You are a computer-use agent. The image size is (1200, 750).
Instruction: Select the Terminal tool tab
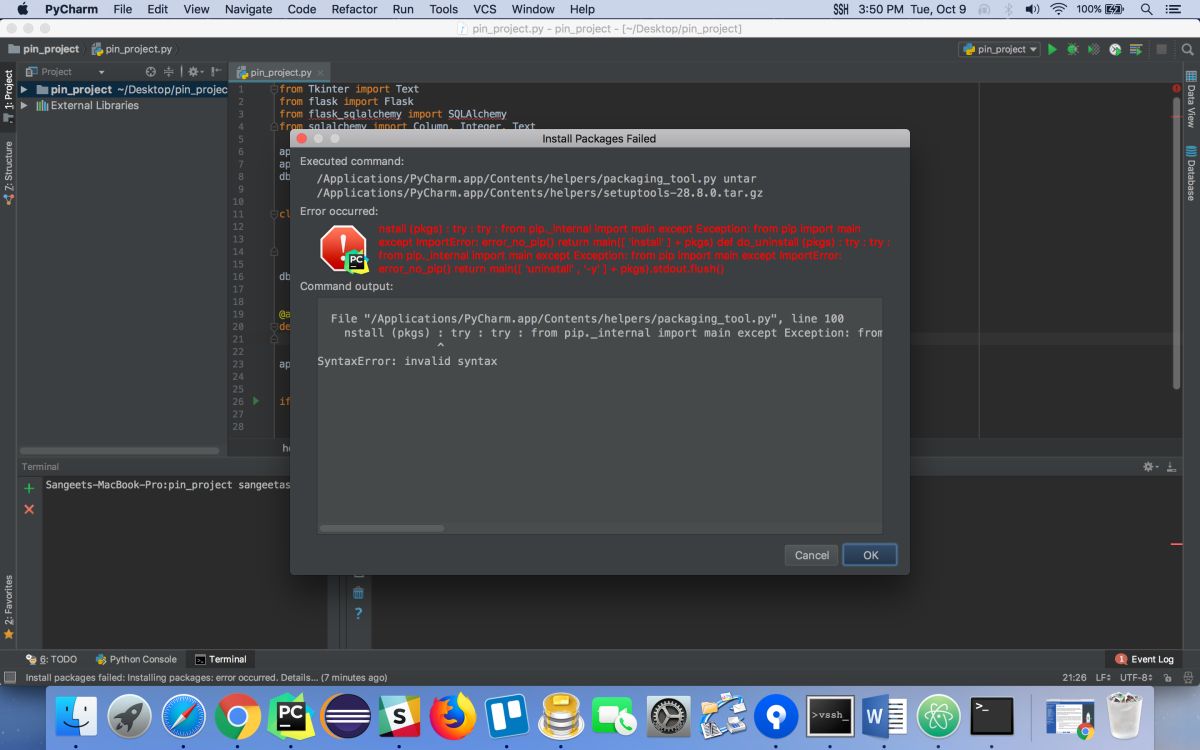pyautogui.click(x=220, y=659)
